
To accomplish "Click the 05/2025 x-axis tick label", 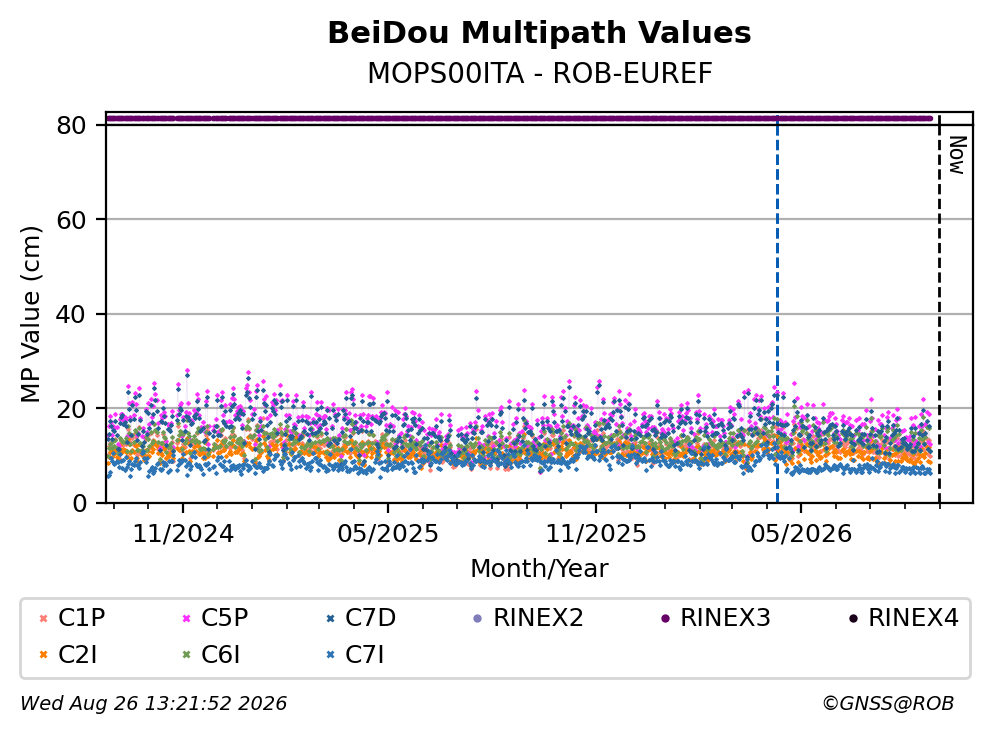I will [388, 534].
